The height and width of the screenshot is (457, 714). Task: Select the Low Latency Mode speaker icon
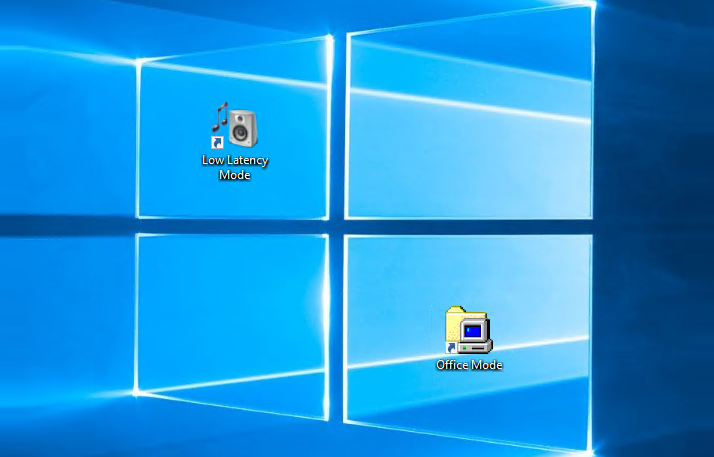coord(235,125)
